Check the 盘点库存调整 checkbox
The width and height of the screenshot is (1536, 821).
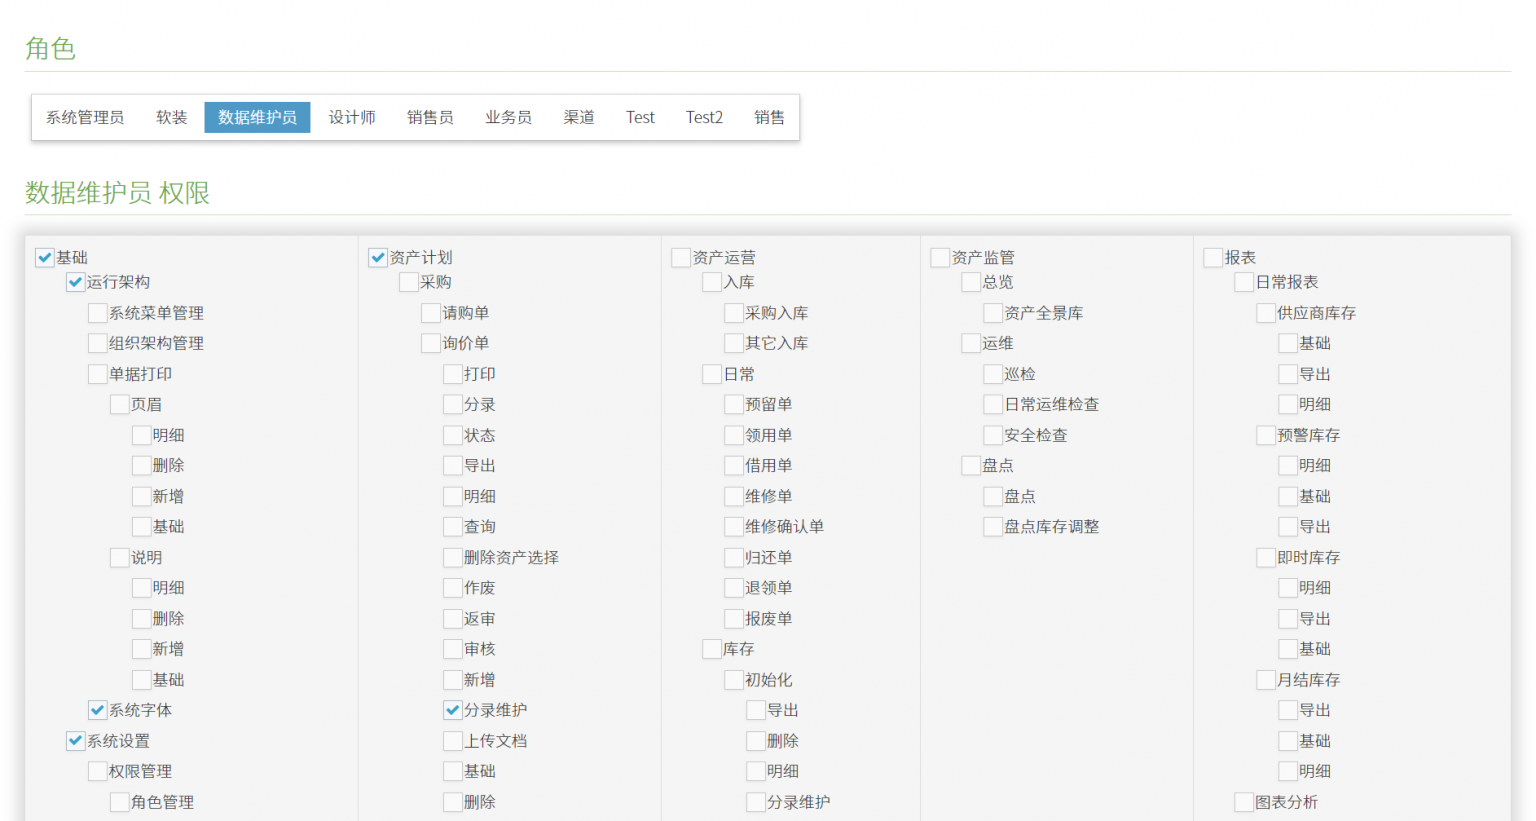coord(993,526)
